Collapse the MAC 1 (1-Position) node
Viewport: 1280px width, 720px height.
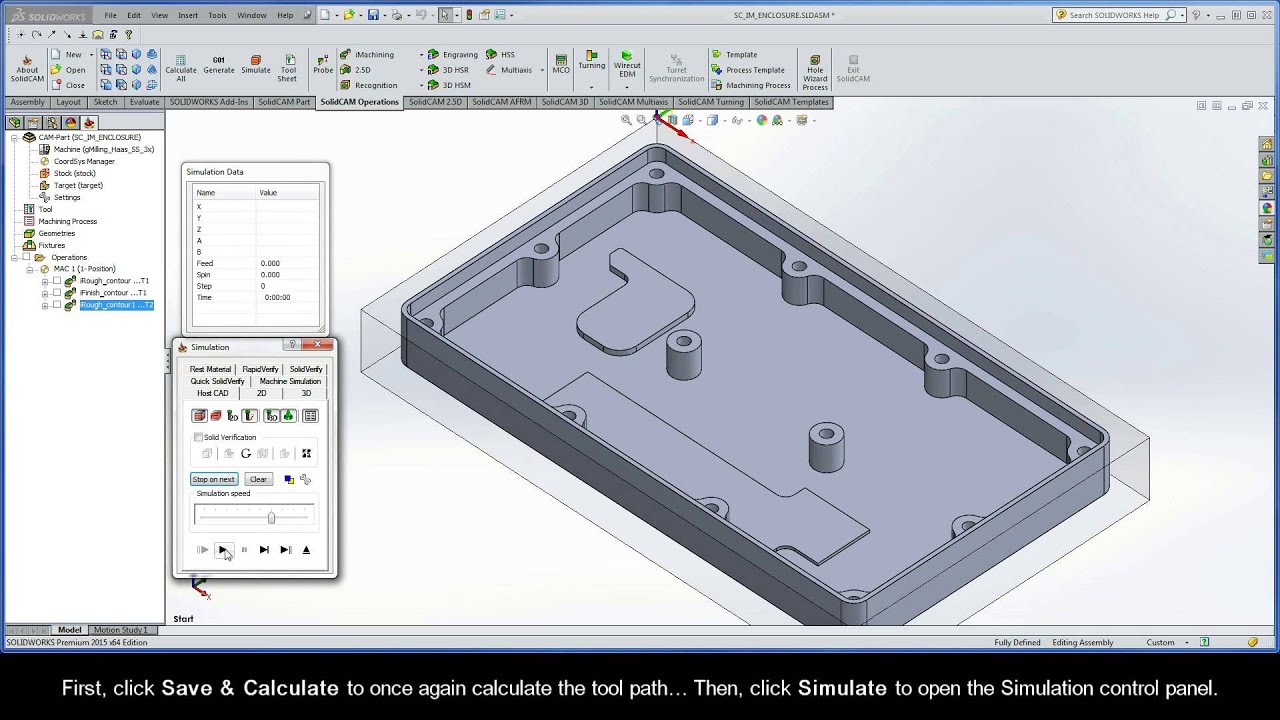[30, 269]
